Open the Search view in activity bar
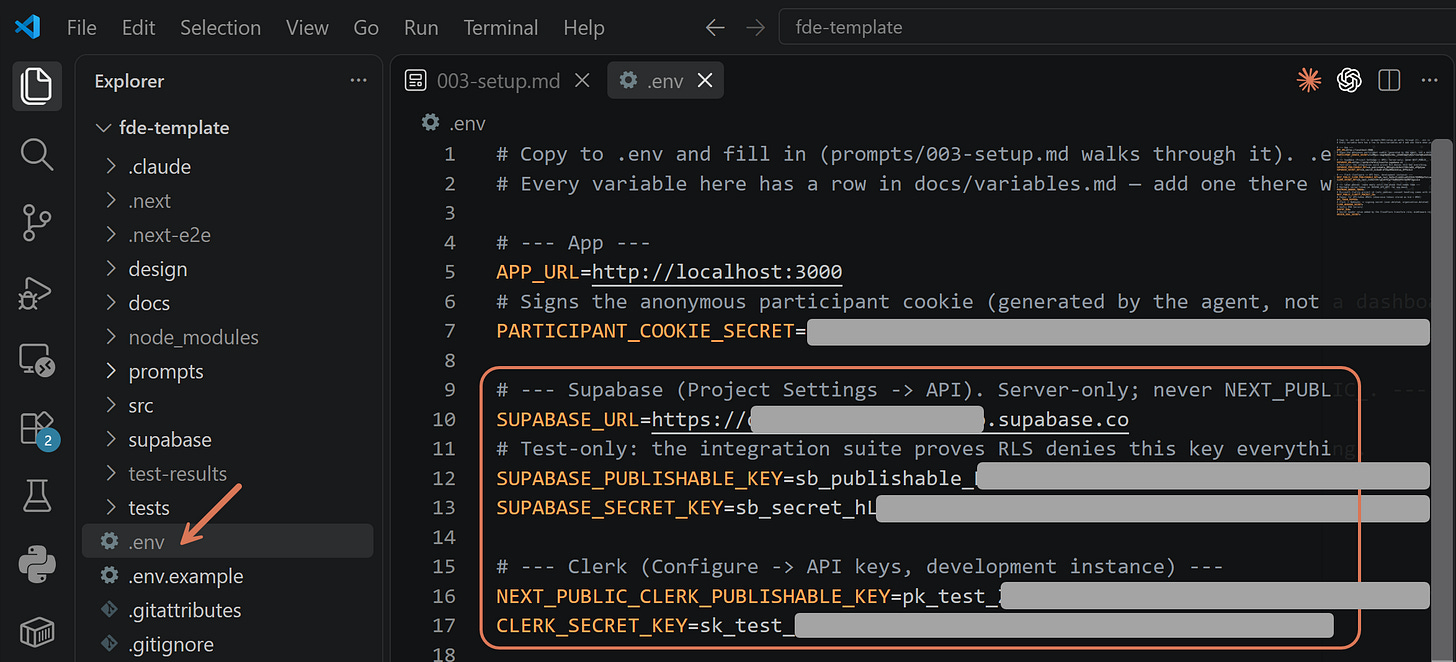 [36, 154]
